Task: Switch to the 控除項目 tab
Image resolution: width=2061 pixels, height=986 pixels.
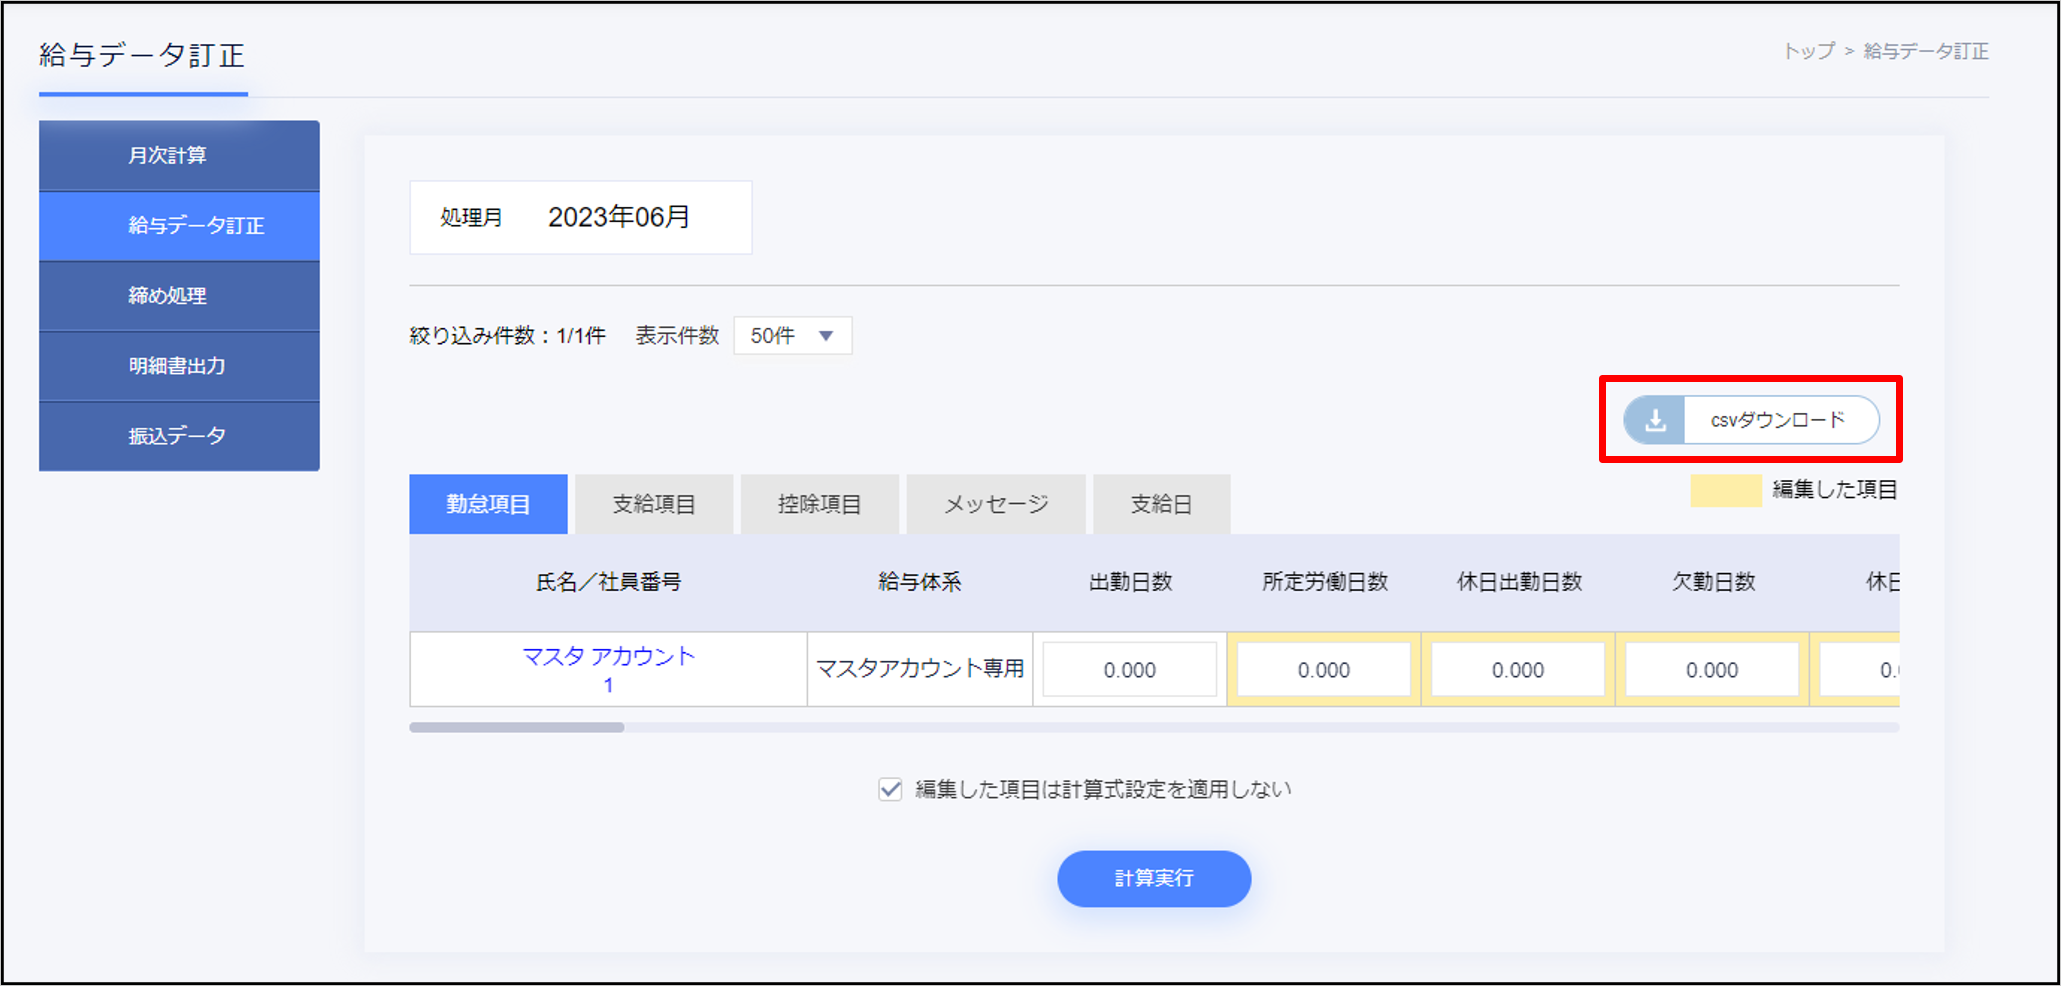Action: coord(819,504)
